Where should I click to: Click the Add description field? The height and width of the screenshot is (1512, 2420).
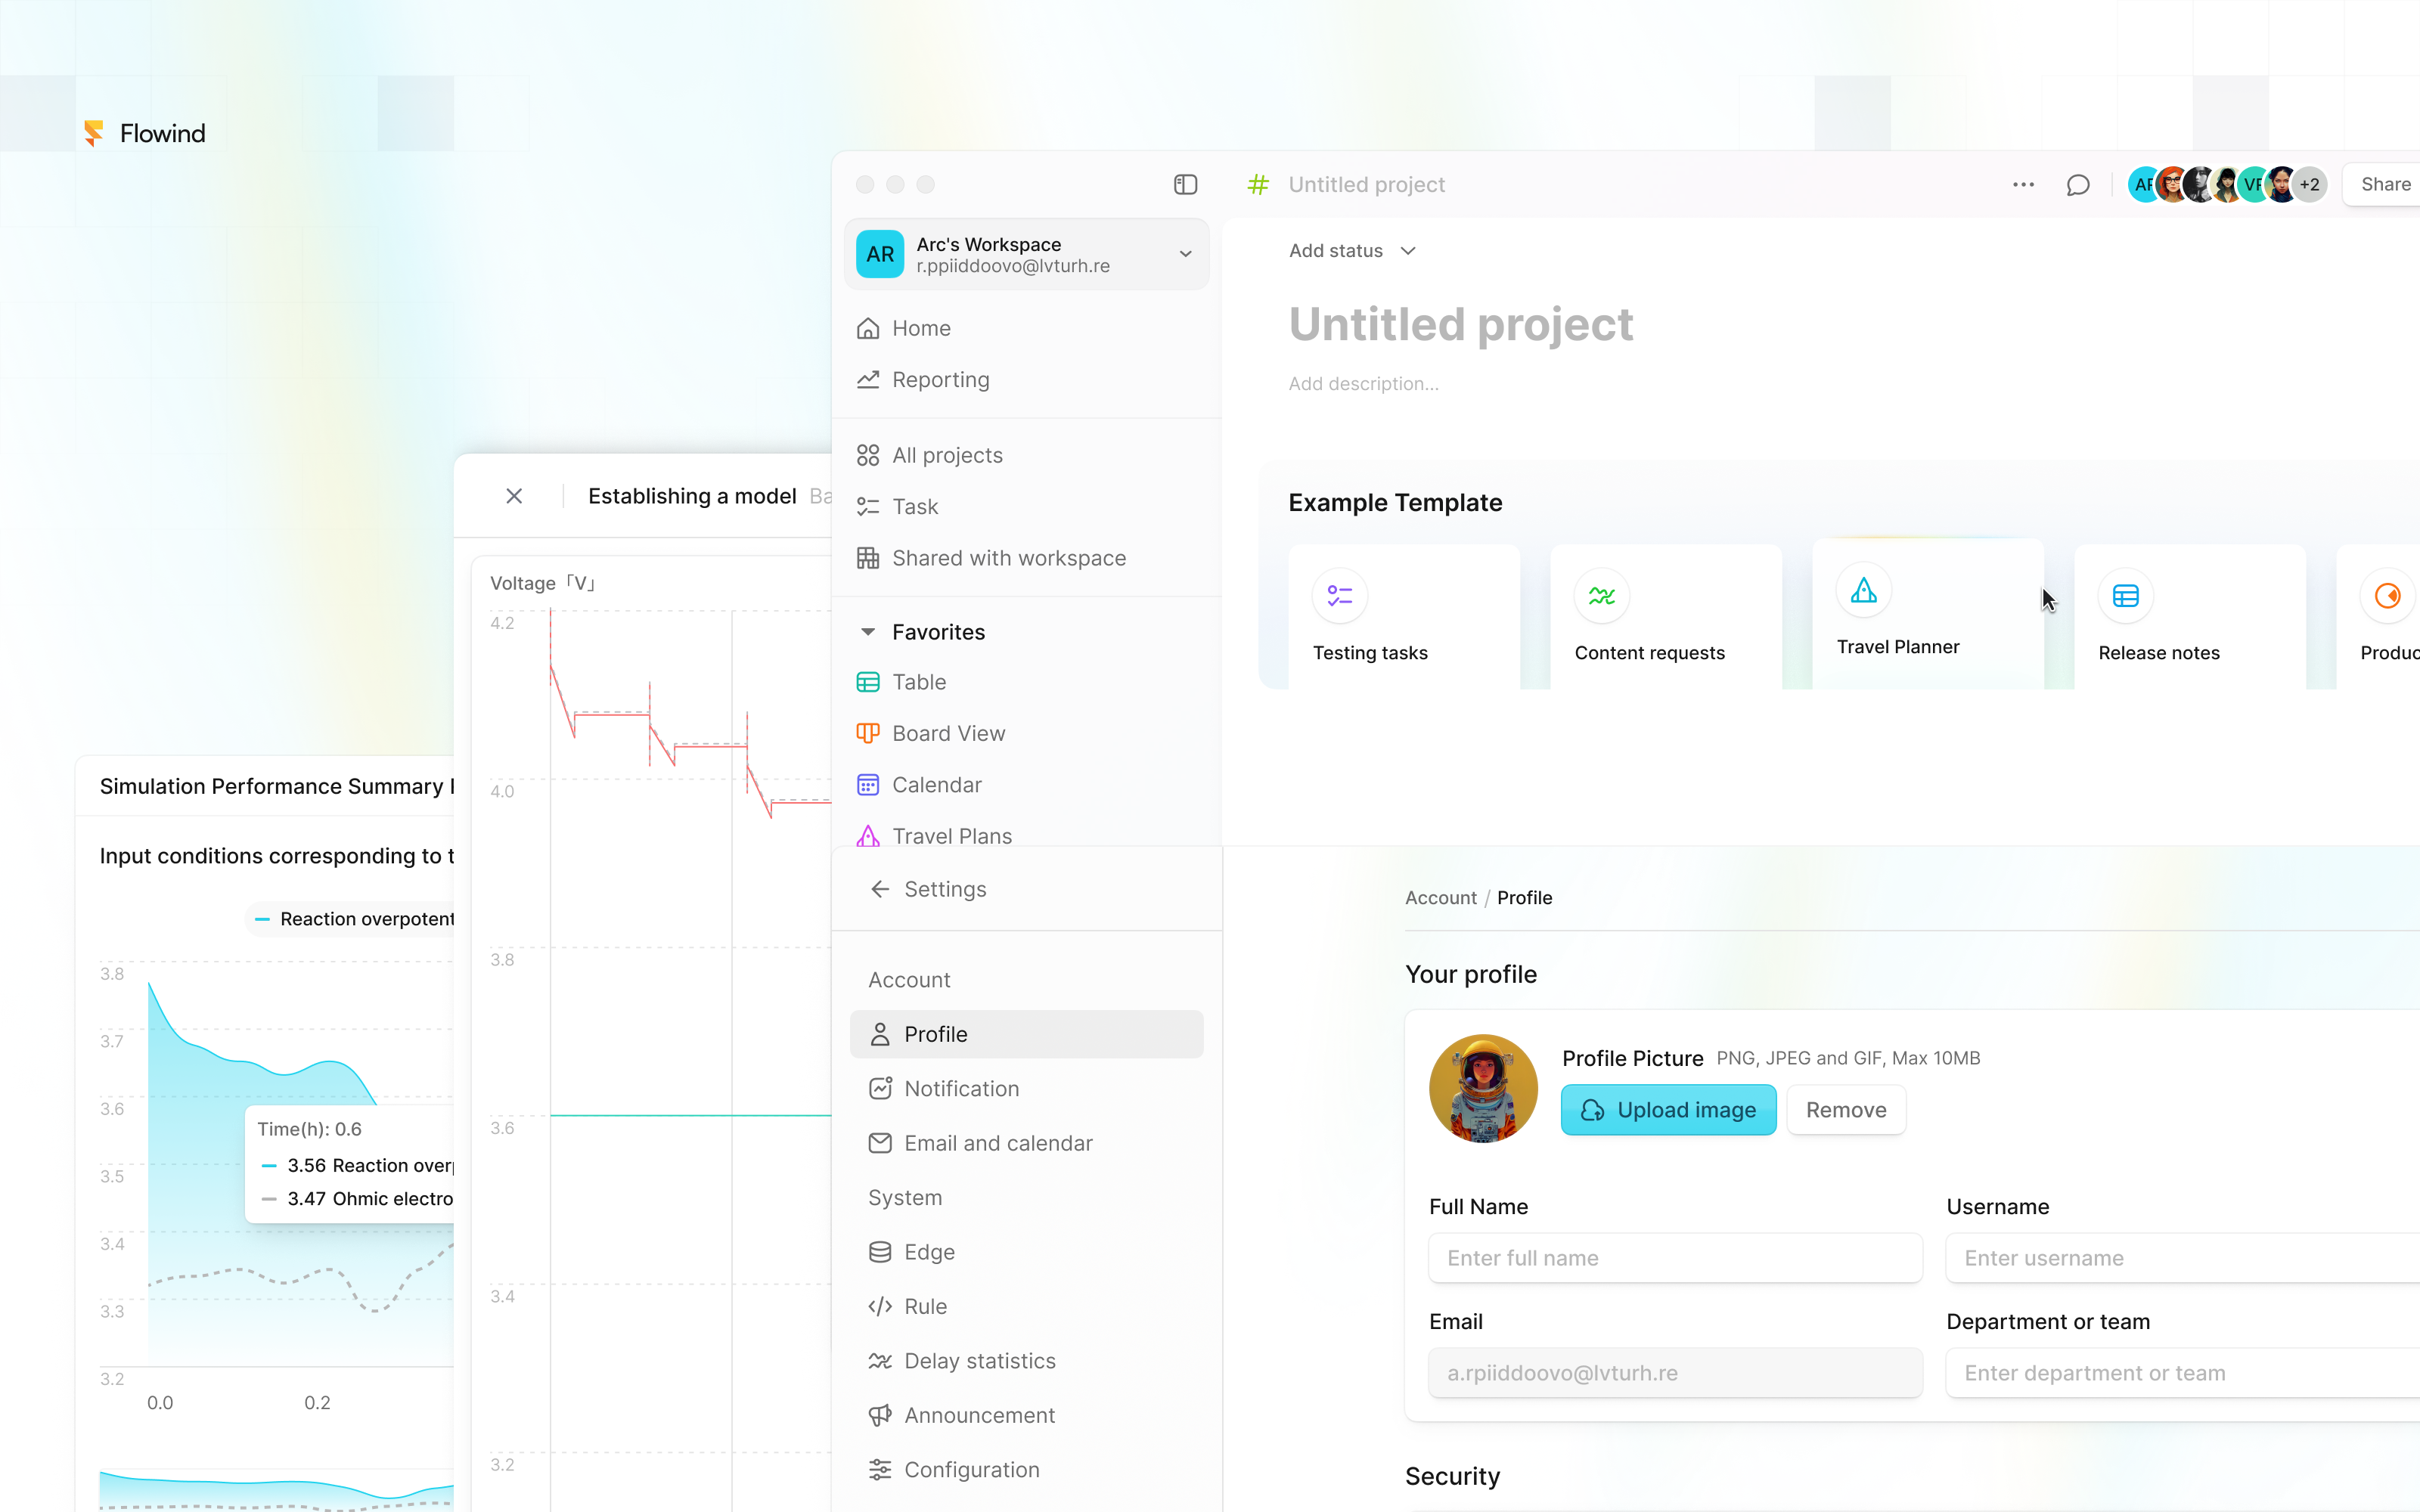[1363, 384]
